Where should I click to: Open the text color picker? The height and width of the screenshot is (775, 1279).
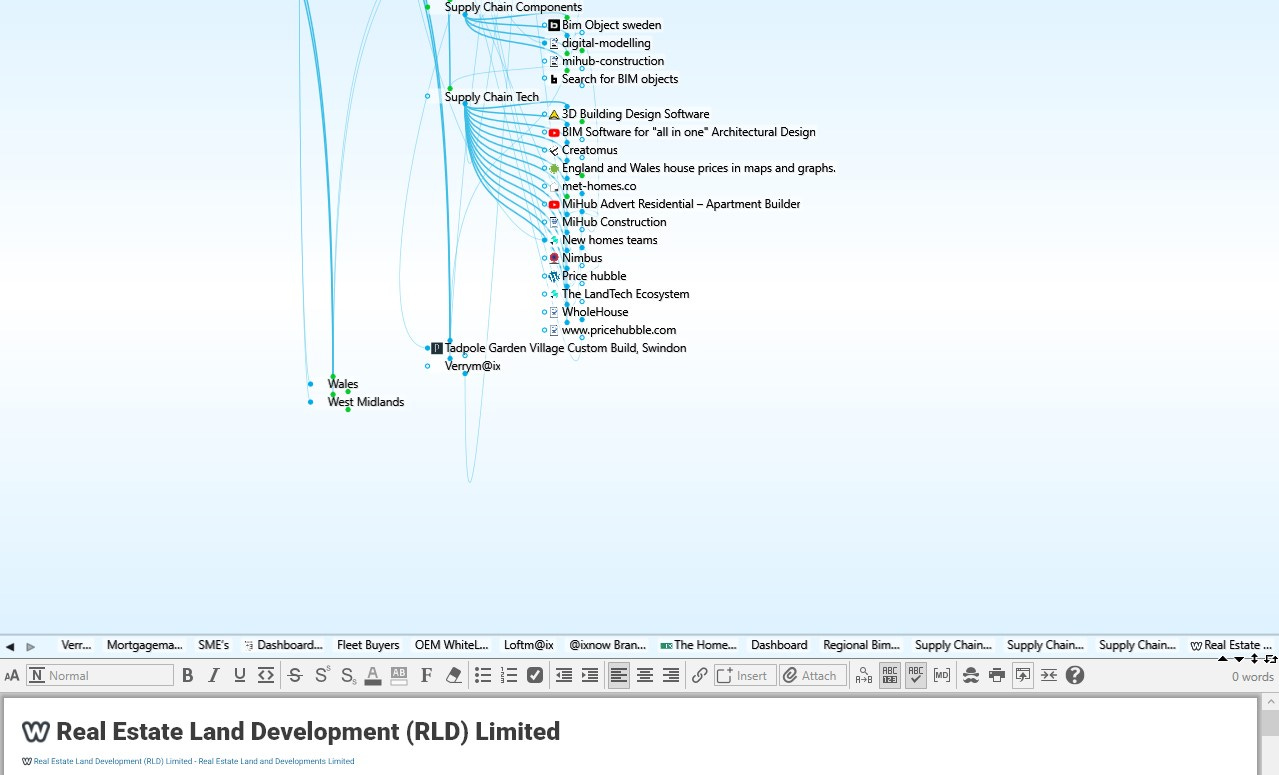coord(373,676)
